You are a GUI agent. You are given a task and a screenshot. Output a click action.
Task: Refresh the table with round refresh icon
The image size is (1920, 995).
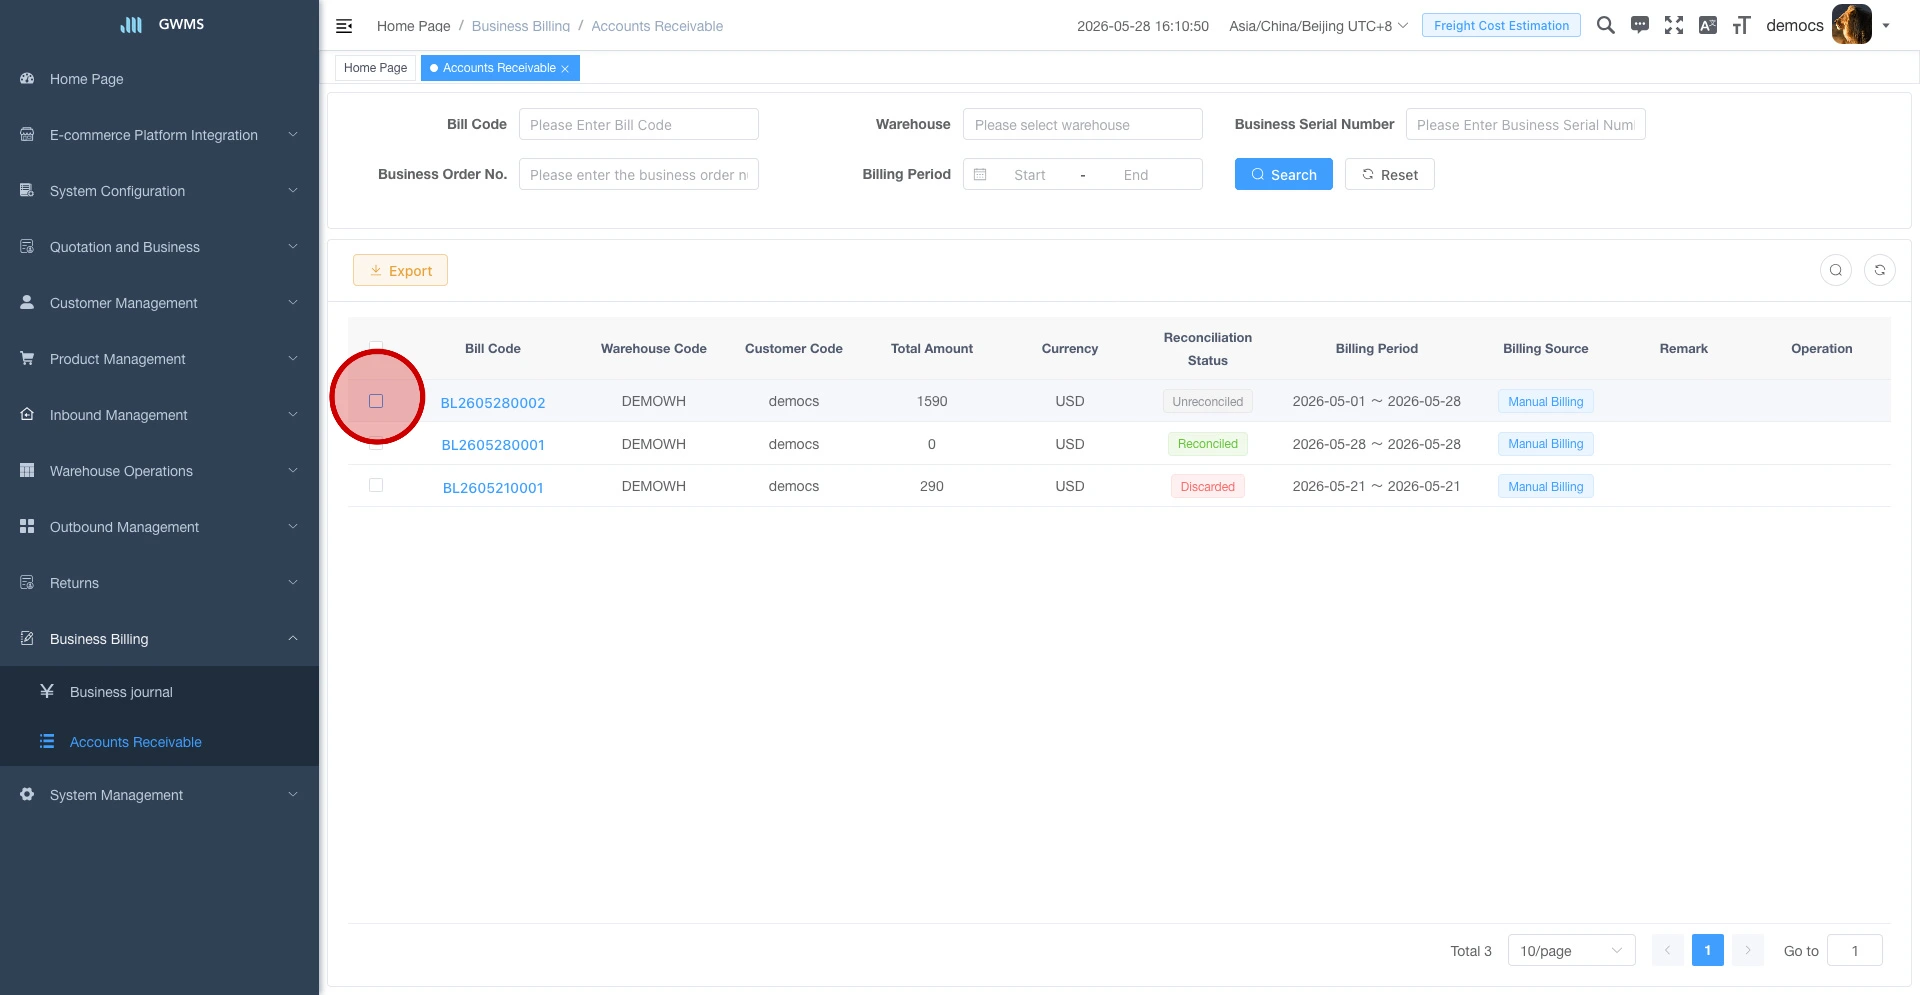pos(1879,270)
